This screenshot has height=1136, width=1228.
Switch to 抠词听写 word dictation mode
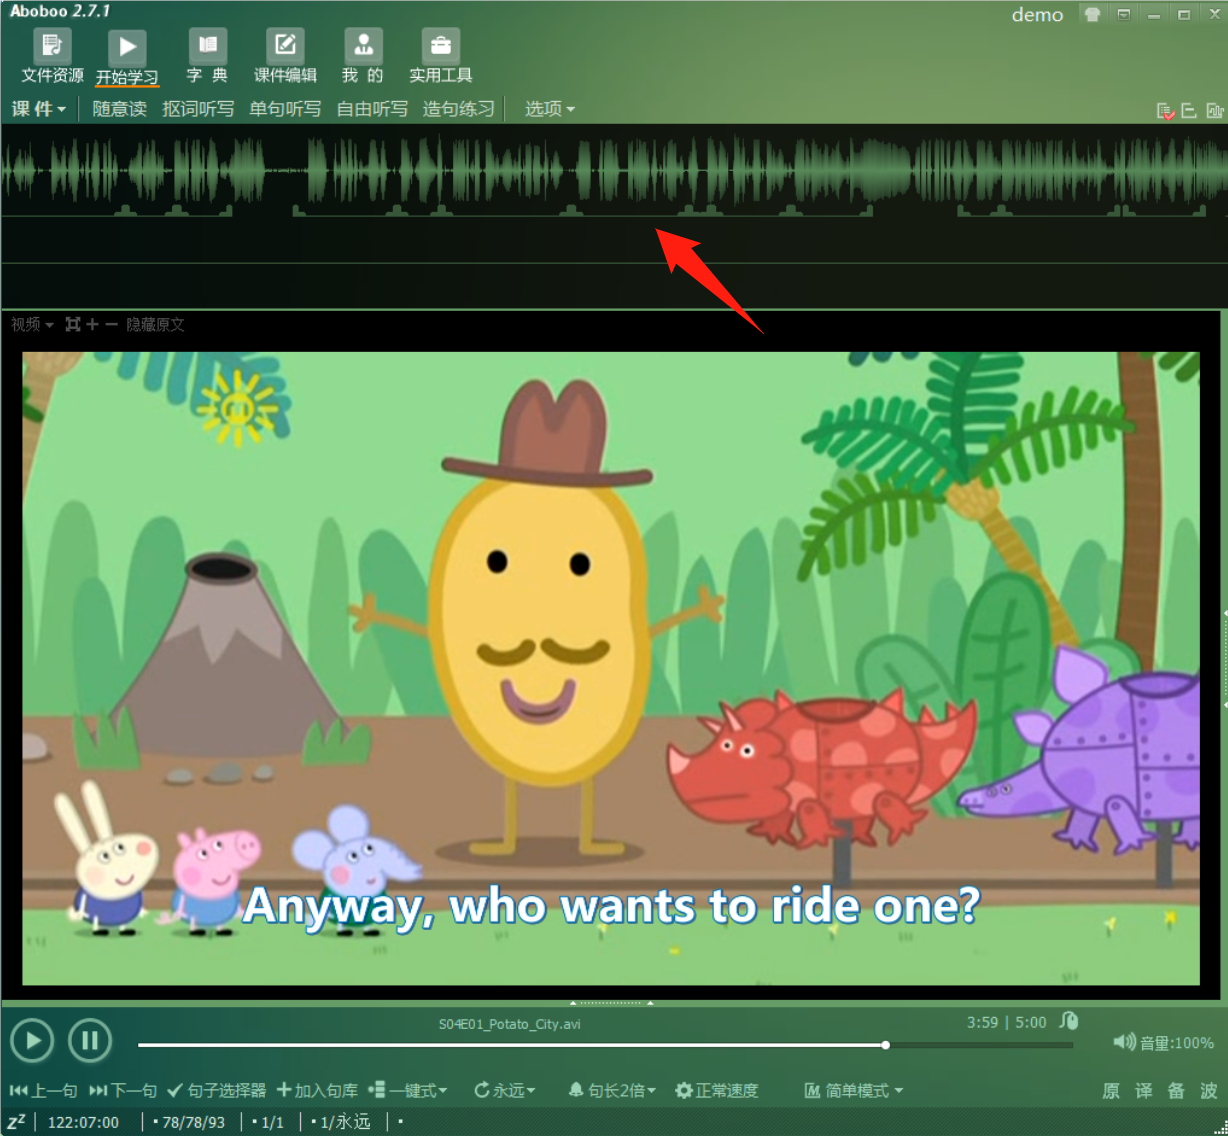[198, 109]
